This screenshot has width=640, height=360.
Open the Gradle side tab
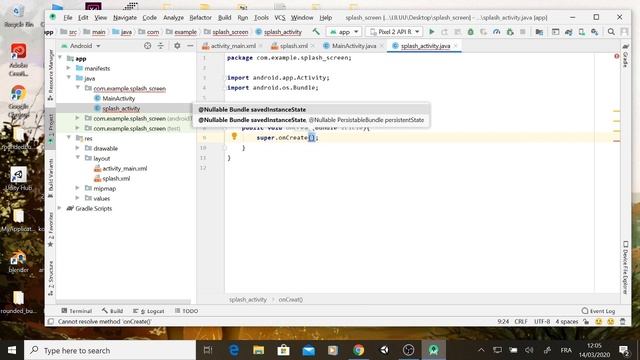click(625, 56)
